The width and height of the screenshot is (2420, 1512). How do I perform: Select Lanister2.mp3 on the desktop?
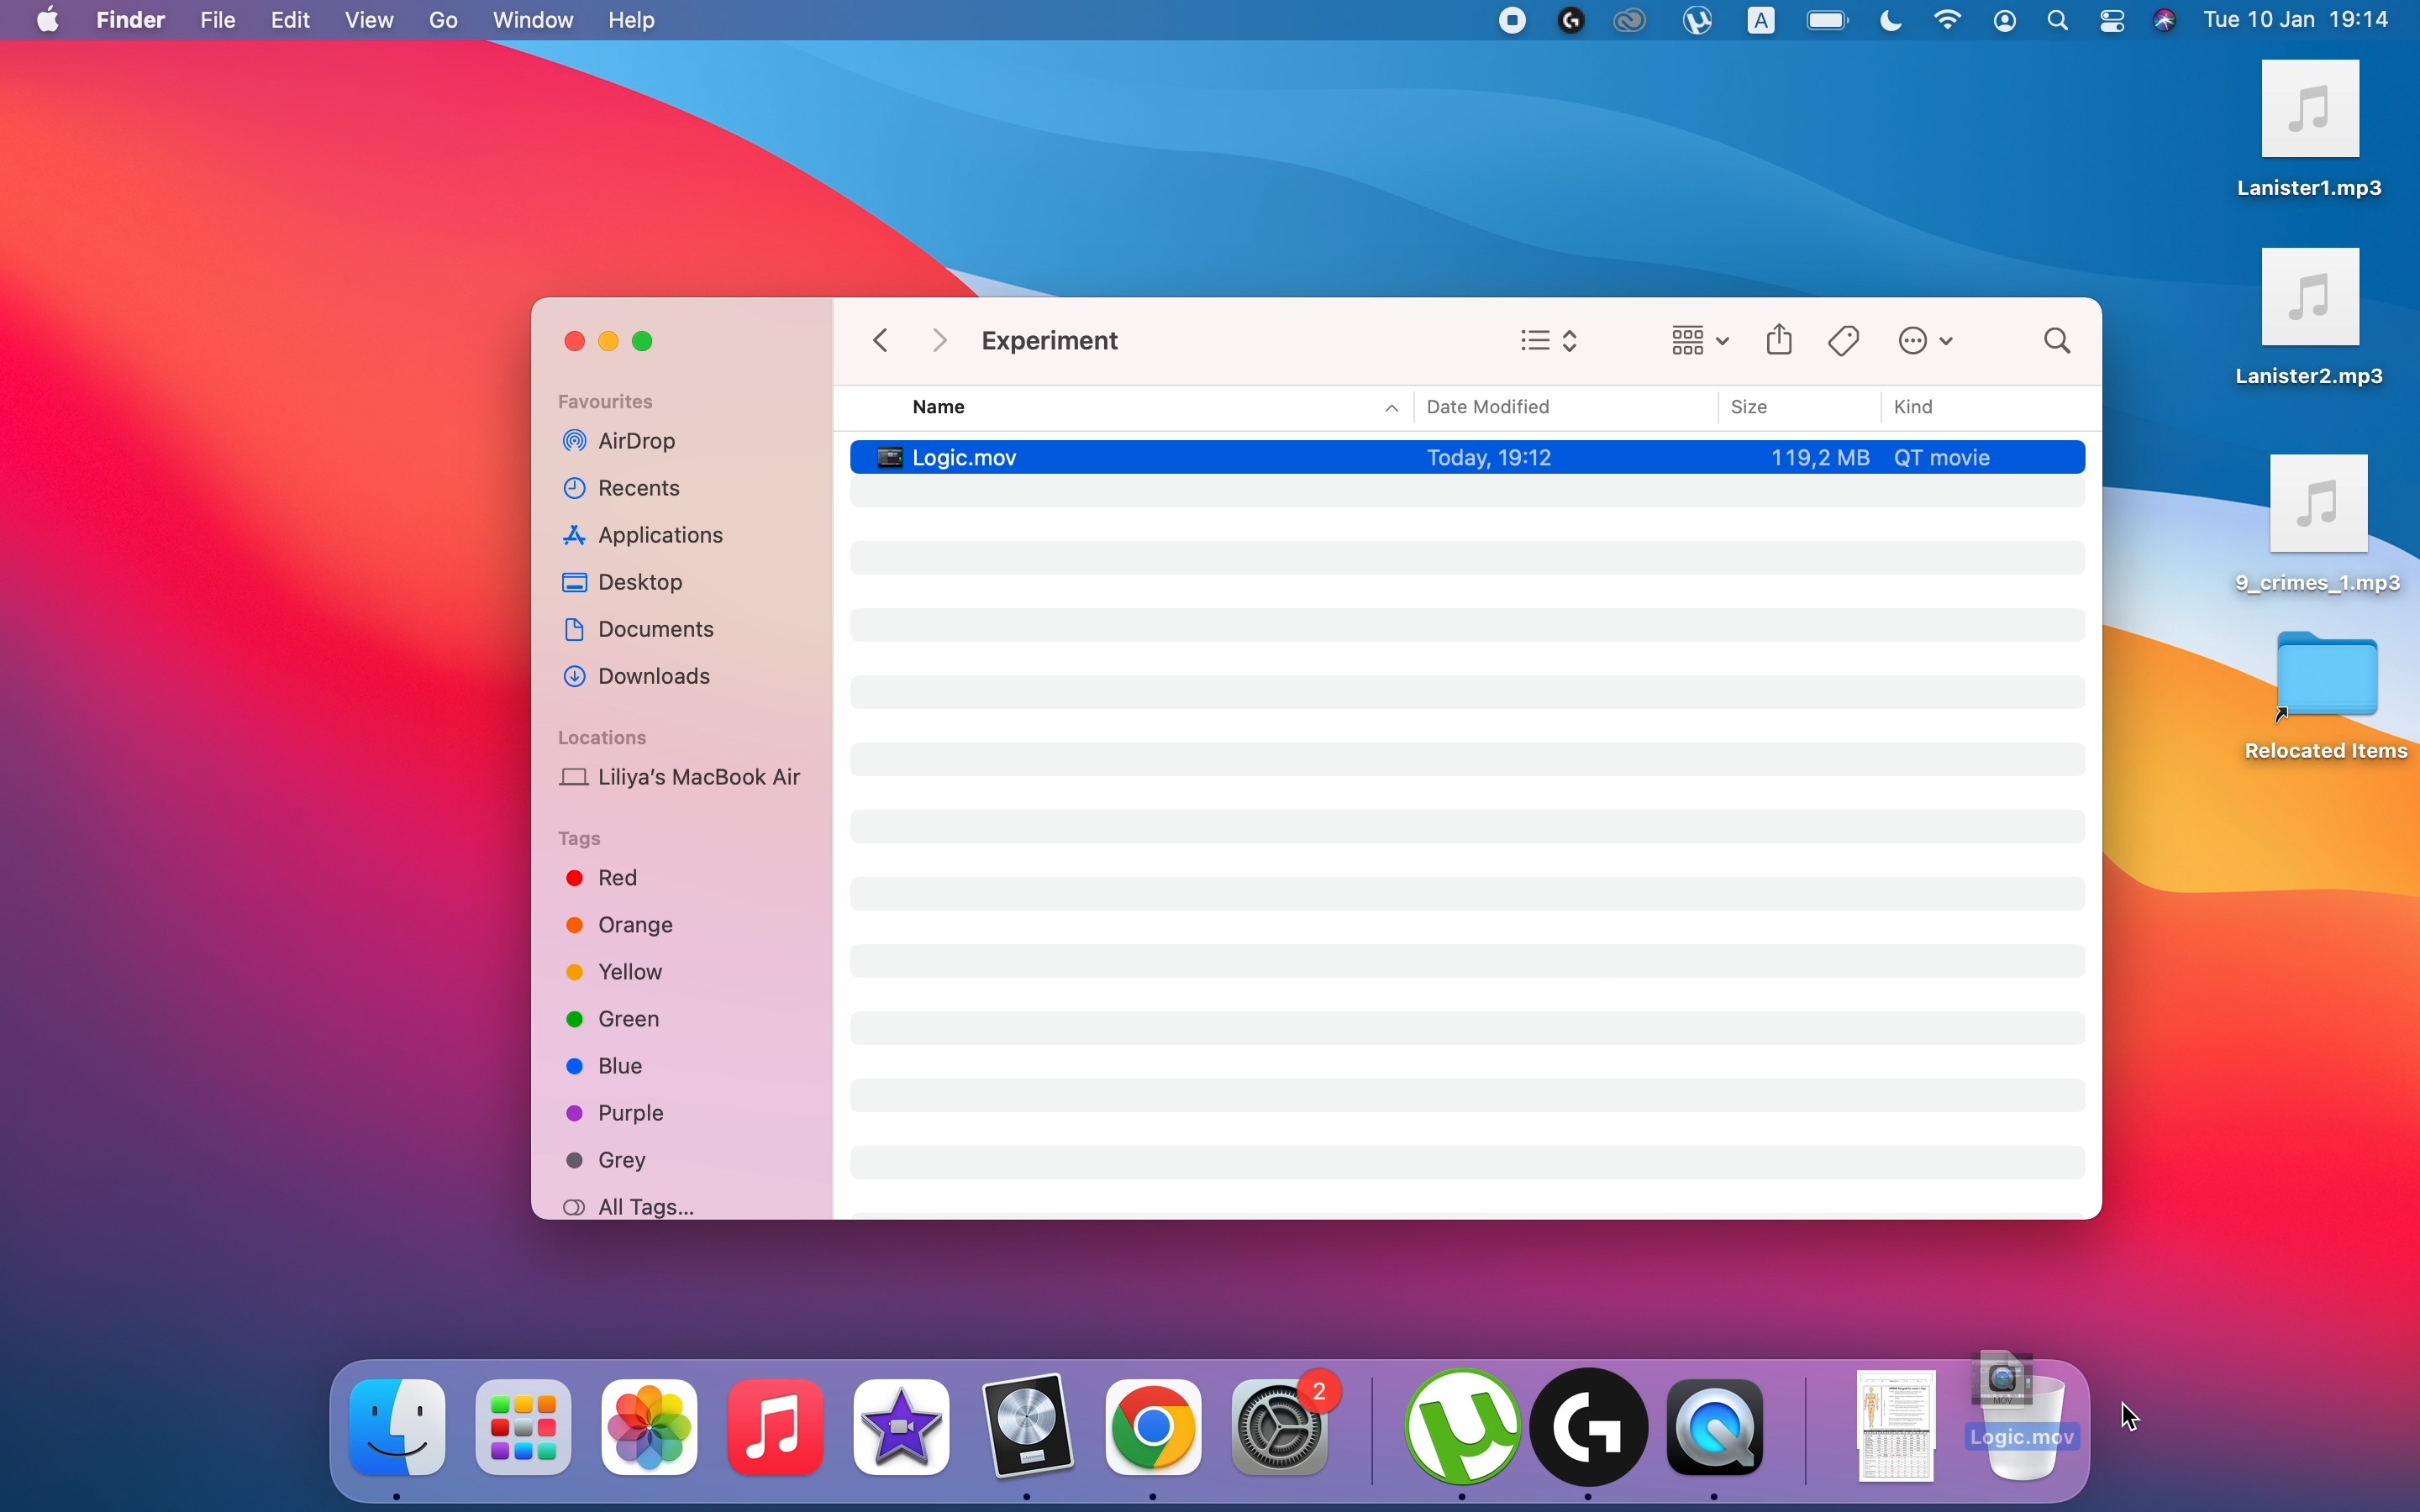[2311, 318]
